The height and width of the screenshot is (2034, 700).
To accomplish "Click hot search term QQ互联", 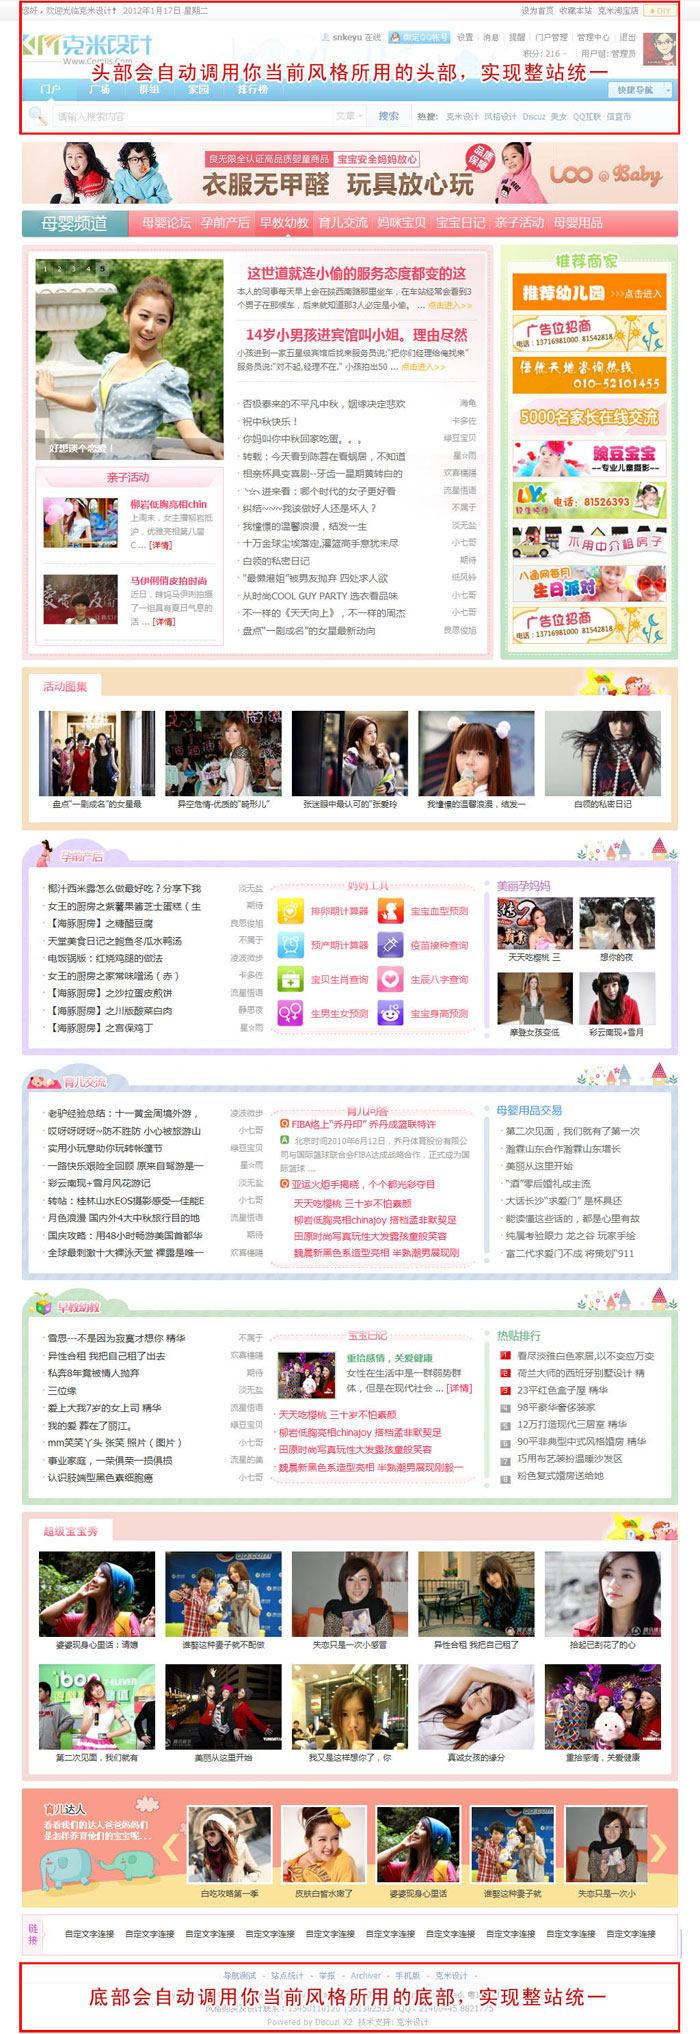I will (x=586, y=116).
